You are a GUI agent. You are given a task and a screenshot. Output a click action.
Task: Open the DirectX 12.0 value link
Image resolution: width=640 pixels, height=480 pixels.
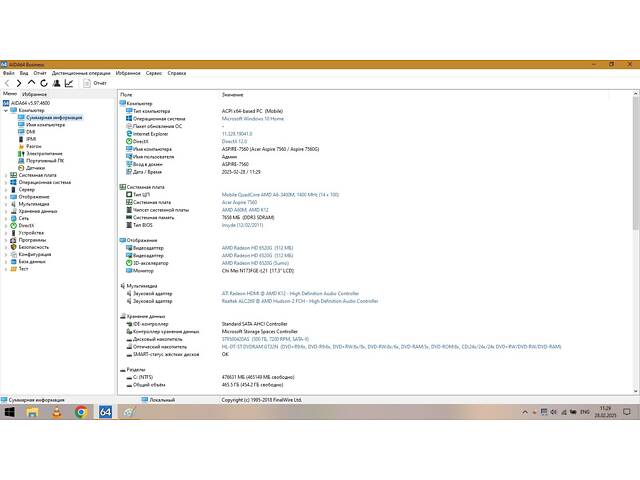tap(234, 142)
